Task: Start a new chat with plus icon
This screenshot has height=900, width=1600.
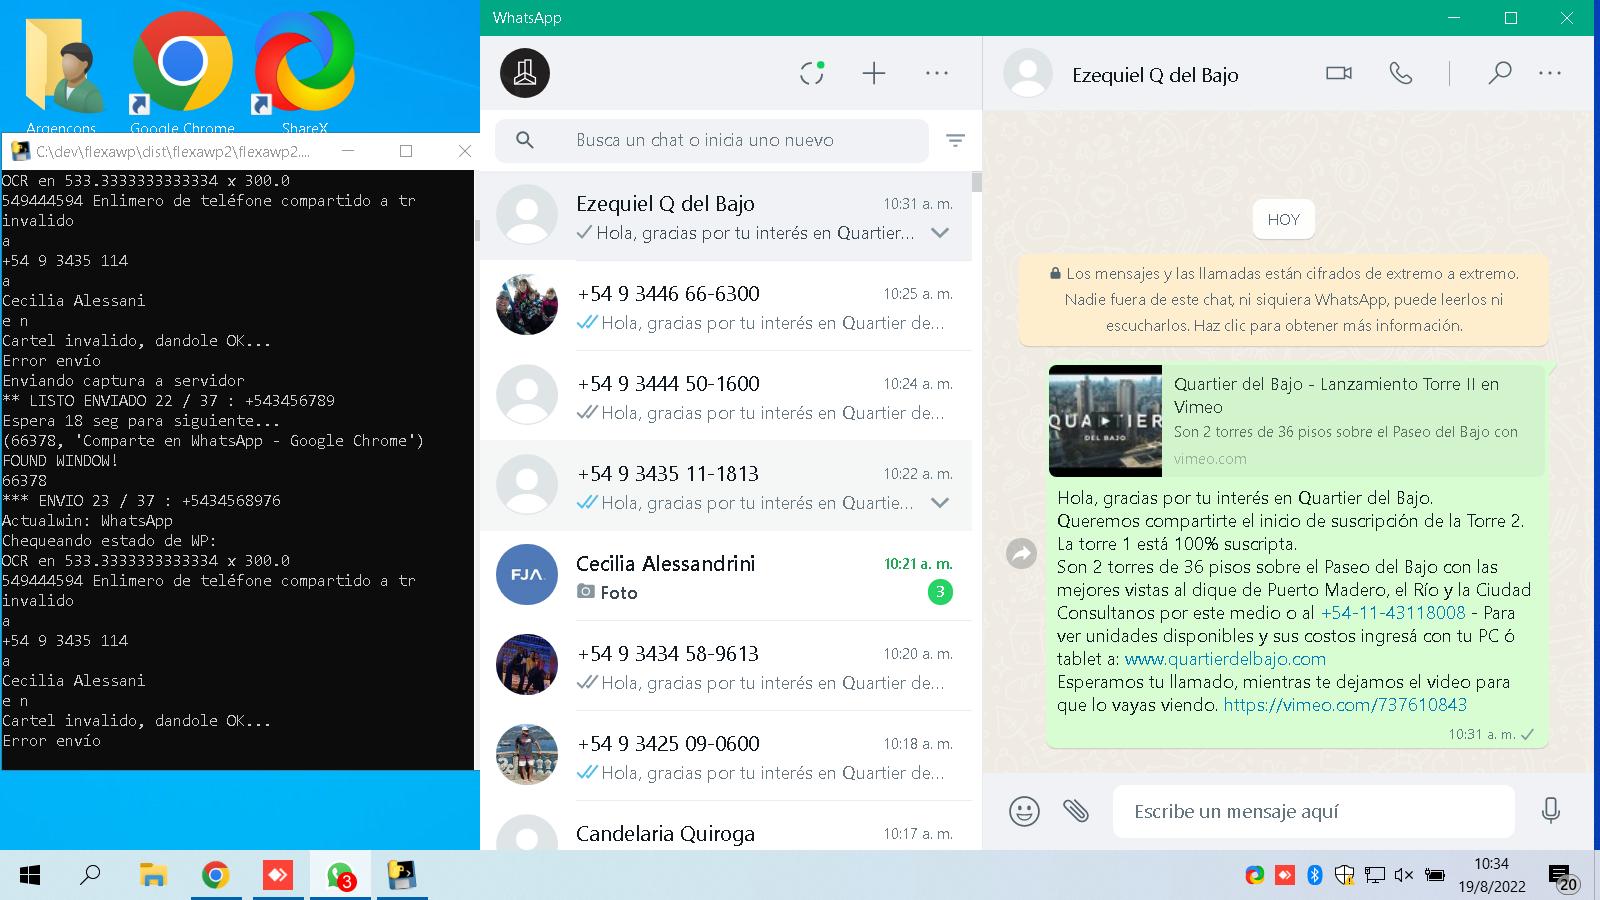Action: click(874, 73)
